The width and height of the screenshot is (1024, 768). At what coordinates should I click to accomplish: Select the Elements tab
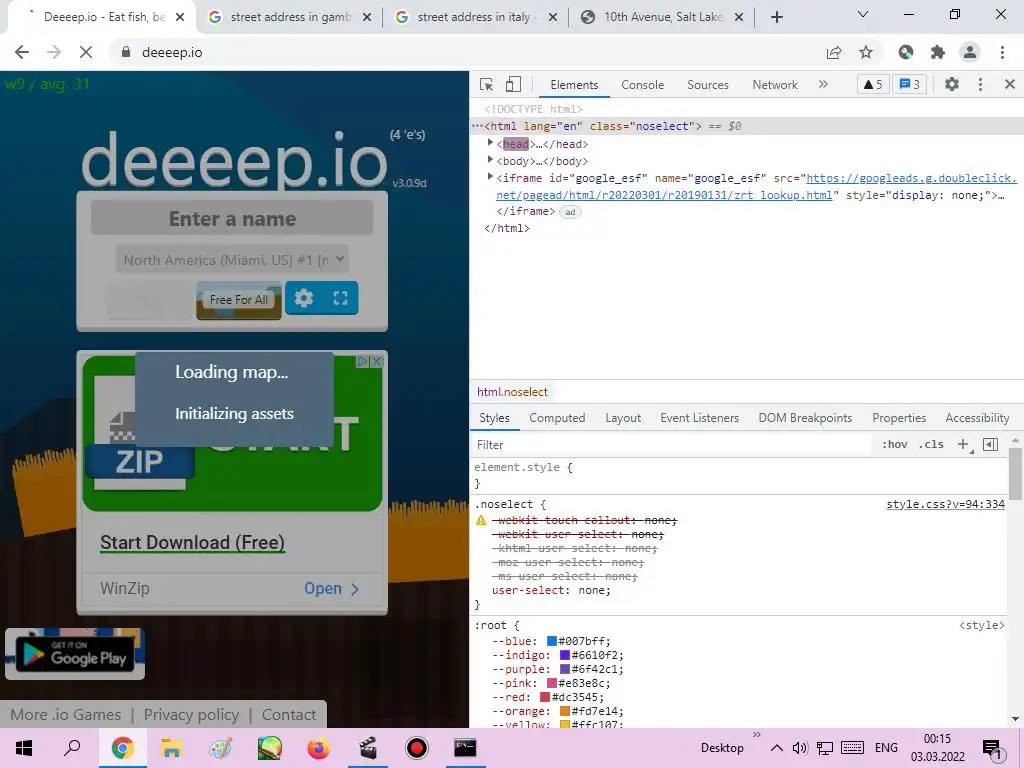[574, 85]
